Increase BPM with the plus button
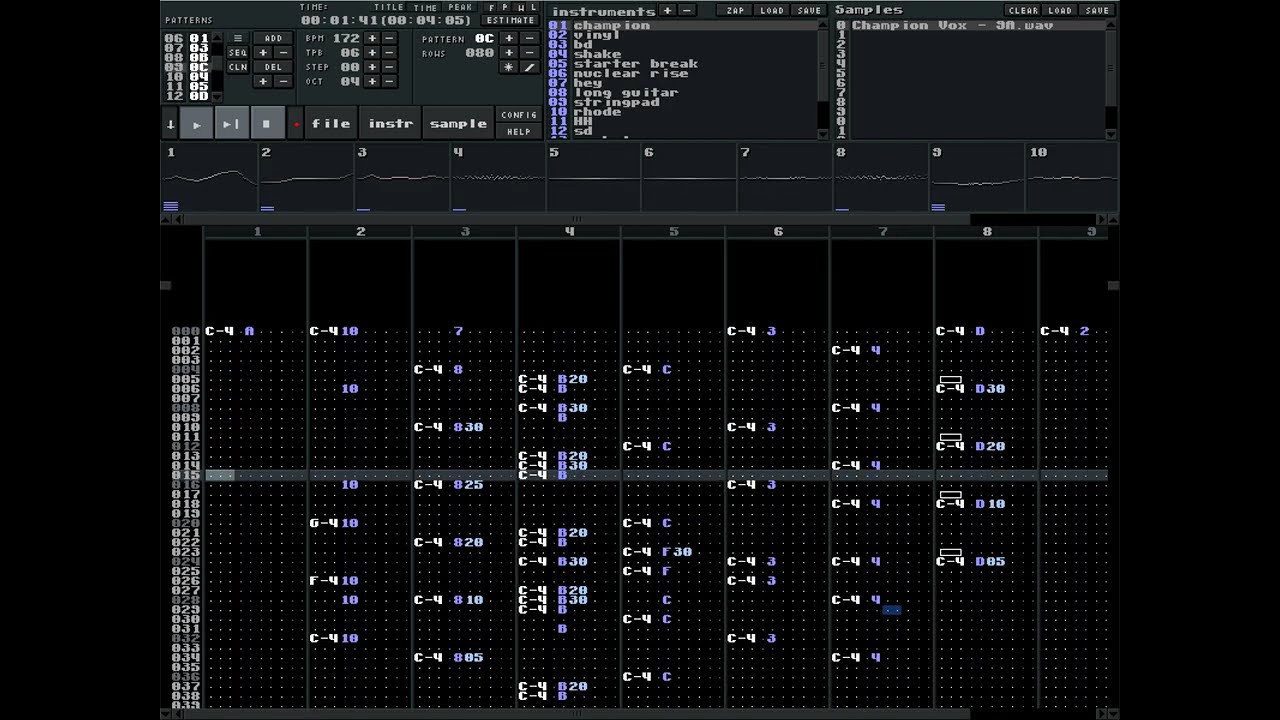The width and height of the screenshot is (1280, 720). 372,38
